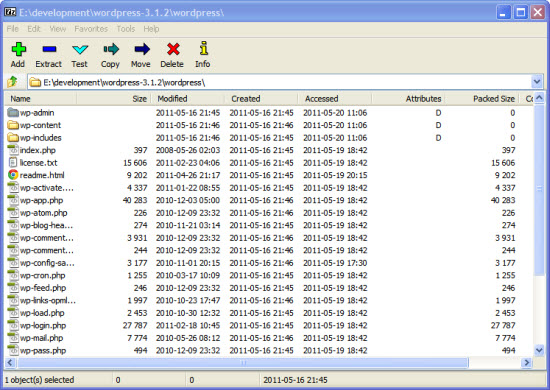Open the Help menu
The height and width of the screenshot is (390, 550).
click(x=151, y=29)
